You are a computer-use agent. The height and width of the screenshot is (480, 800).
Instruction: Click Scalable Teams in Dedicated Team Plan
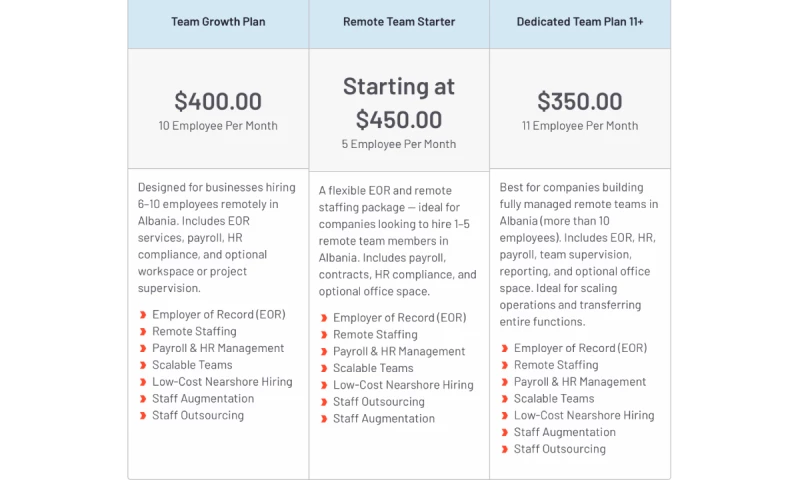[554, 399]
